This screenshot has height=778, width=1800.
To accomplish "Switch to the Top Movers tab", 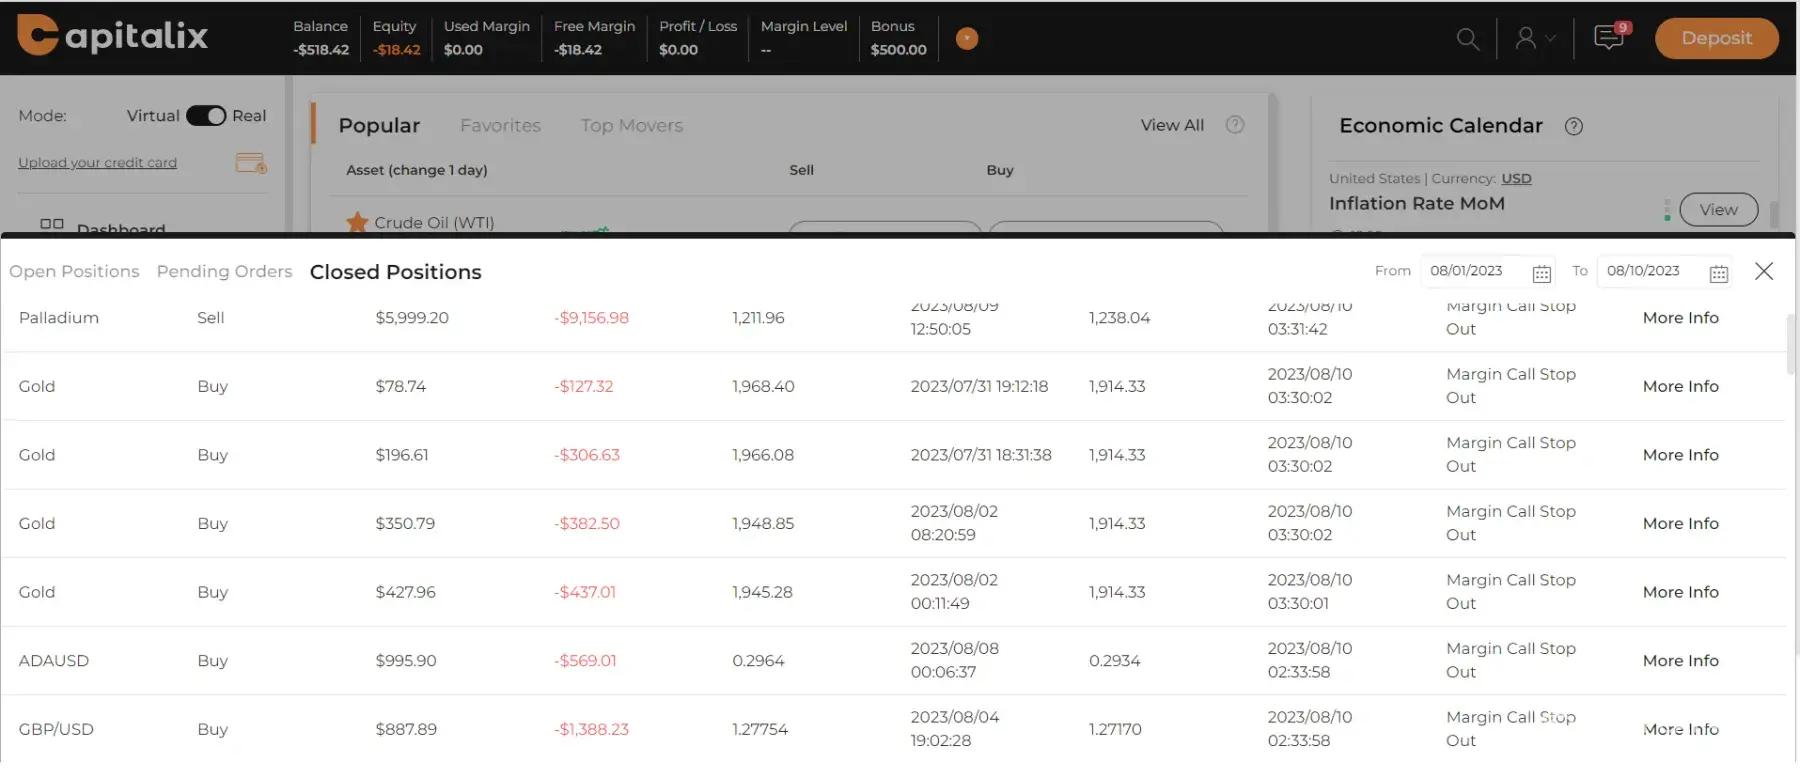I will [x=632, y=126].
